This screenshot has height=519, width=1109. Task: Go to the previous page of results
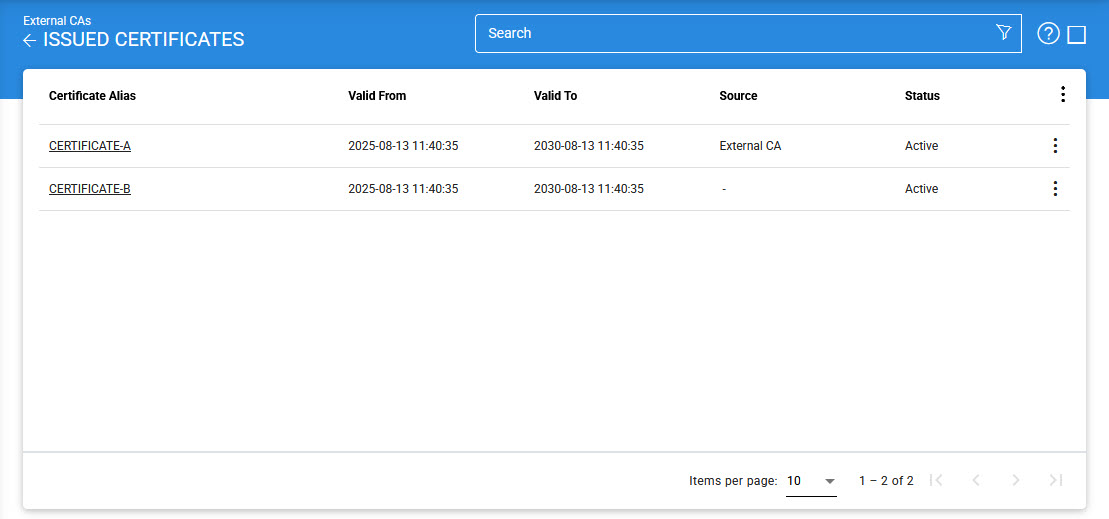click(x=976, y=480)
